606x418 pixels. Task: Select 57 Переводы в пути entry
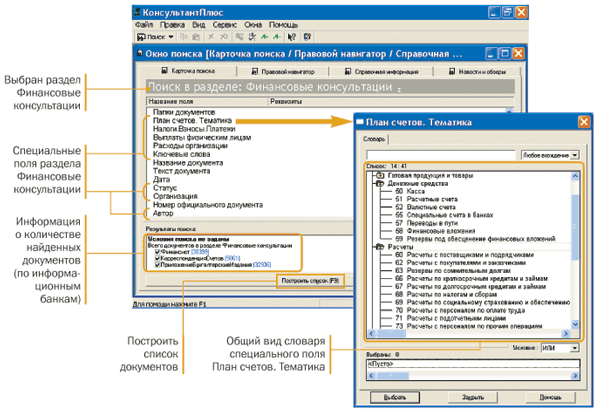[426, 223]
